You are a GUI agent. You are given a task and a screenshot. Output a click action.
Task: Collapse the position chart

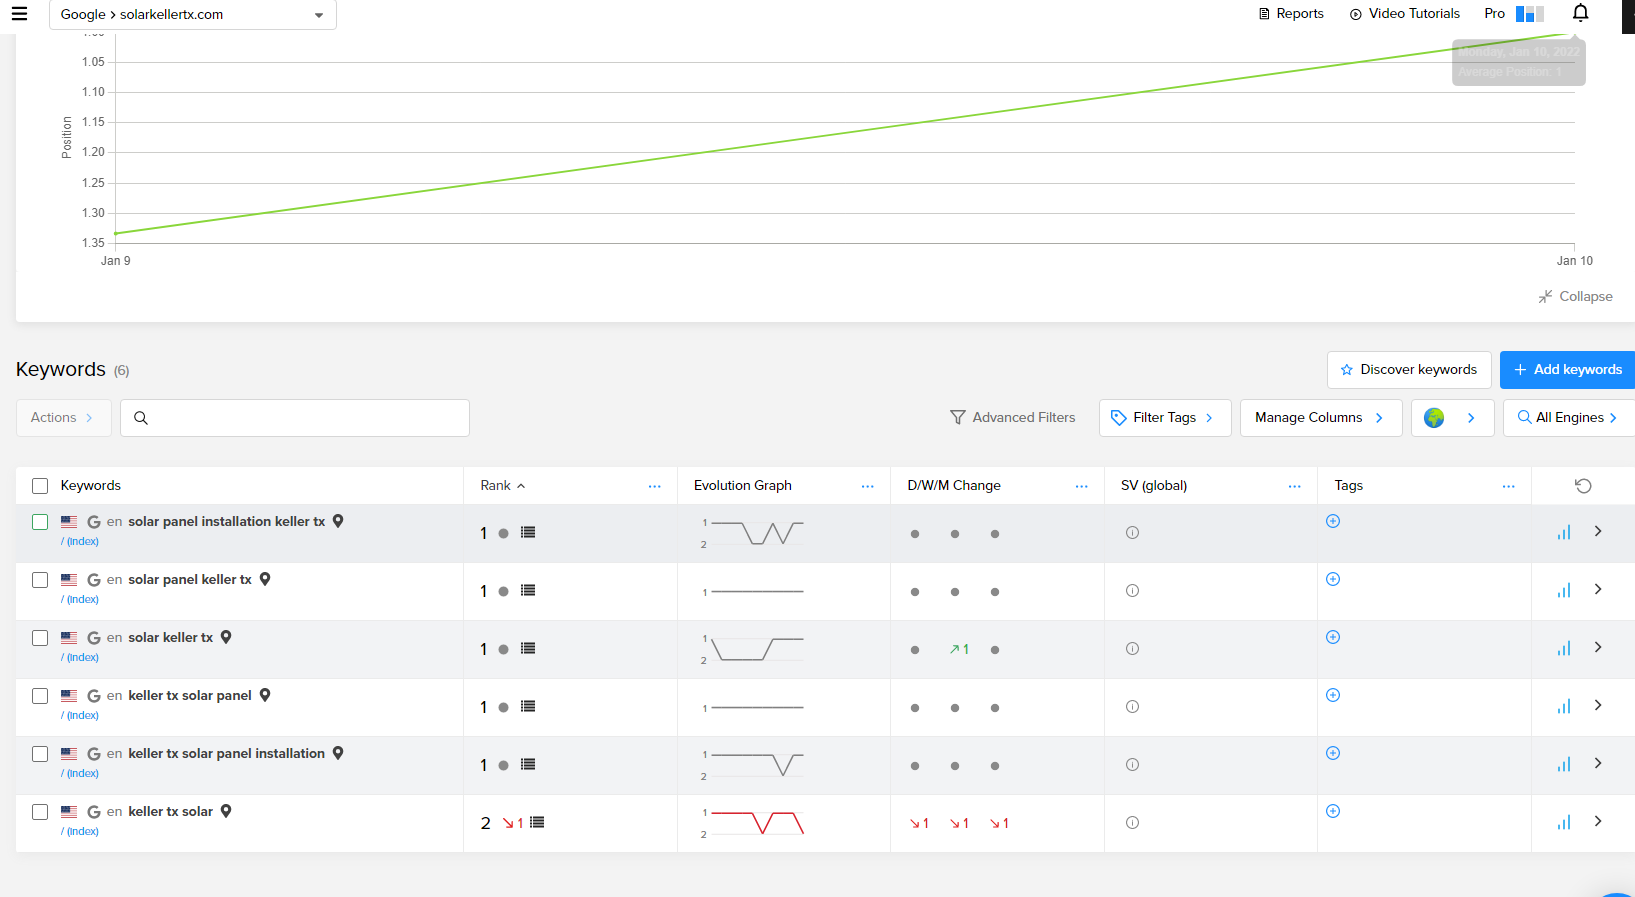pyautogui.click(x=1575, y=297)
